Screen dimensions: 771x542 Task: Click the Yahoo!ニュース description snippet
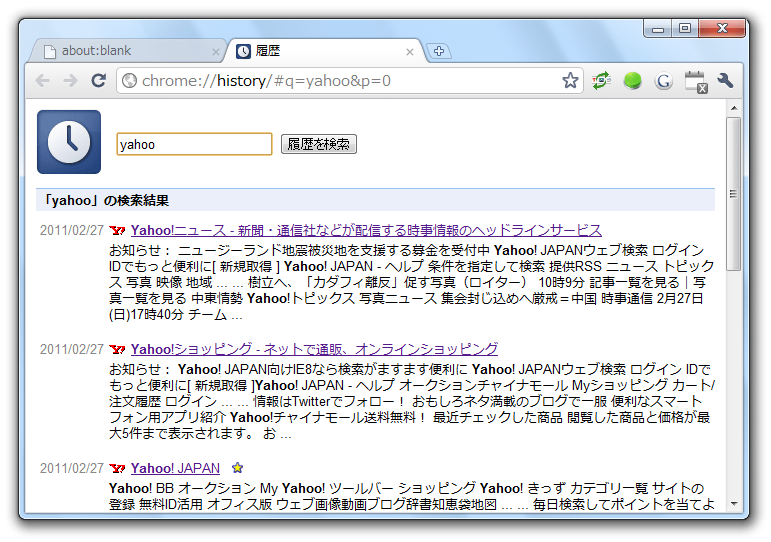[411, 282]
